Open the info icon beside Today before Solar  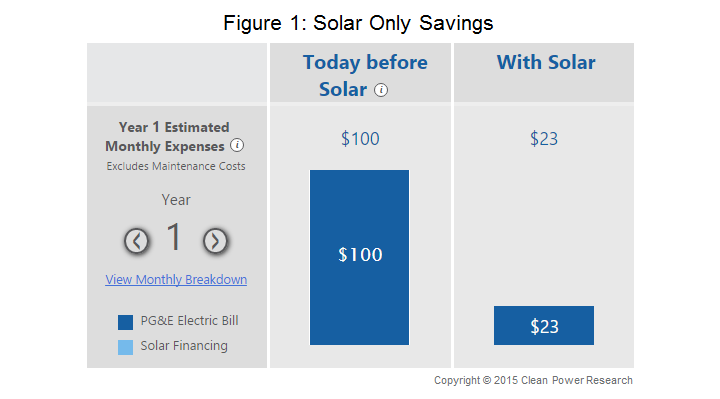(381, 90)
